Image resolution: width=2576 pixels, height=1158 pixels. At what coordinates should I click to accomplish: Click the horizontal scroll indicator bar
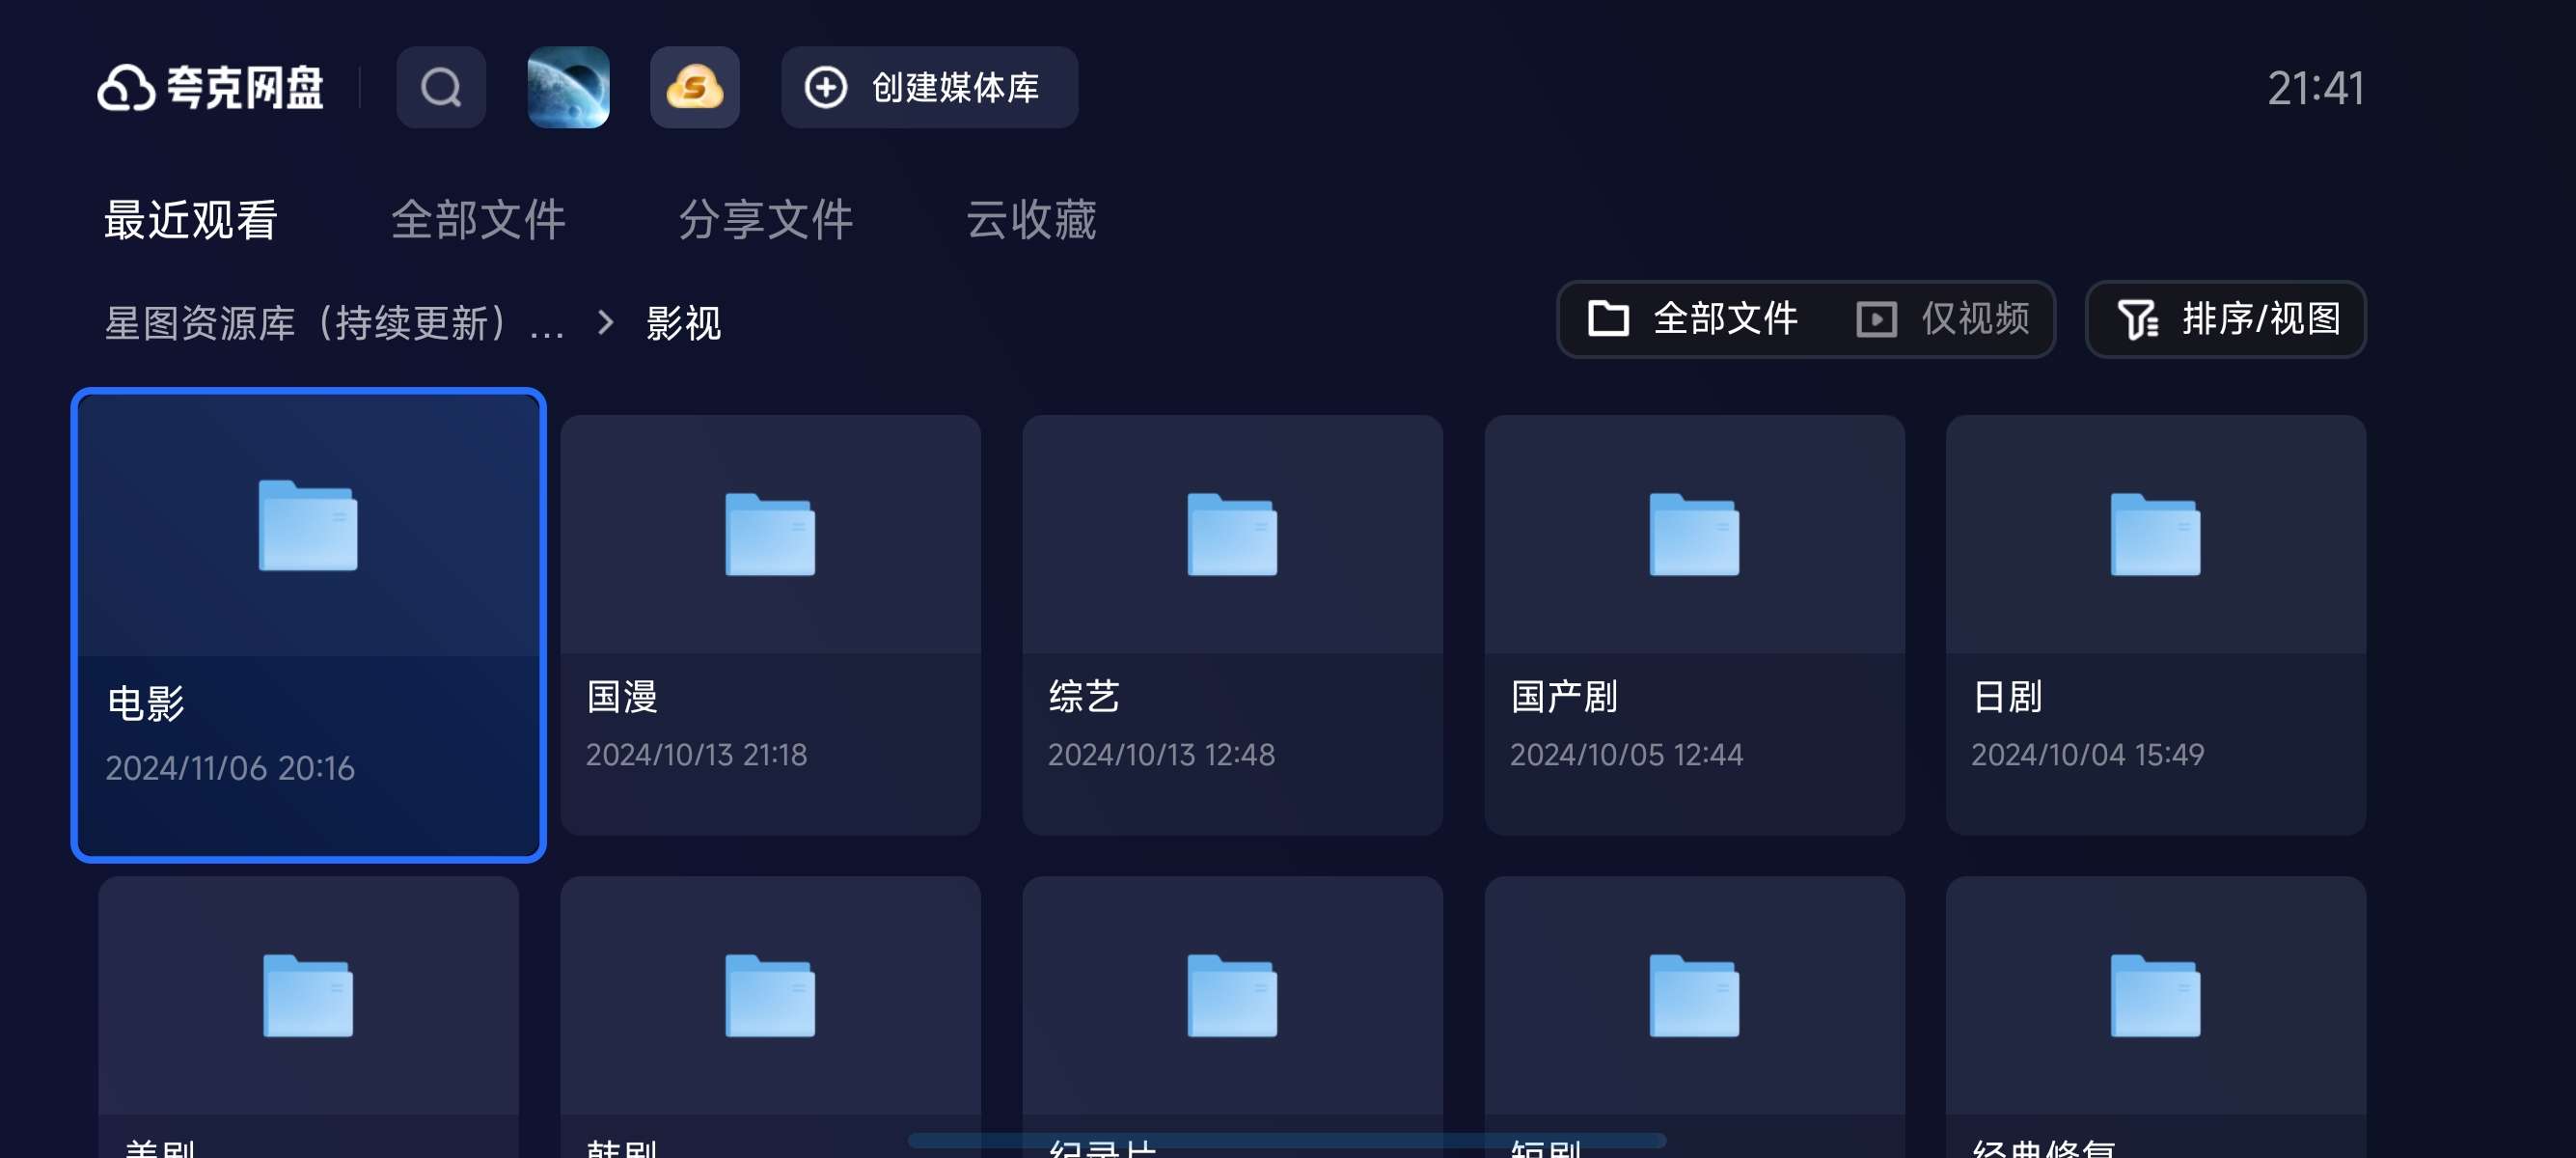tap(1286, 1140)
